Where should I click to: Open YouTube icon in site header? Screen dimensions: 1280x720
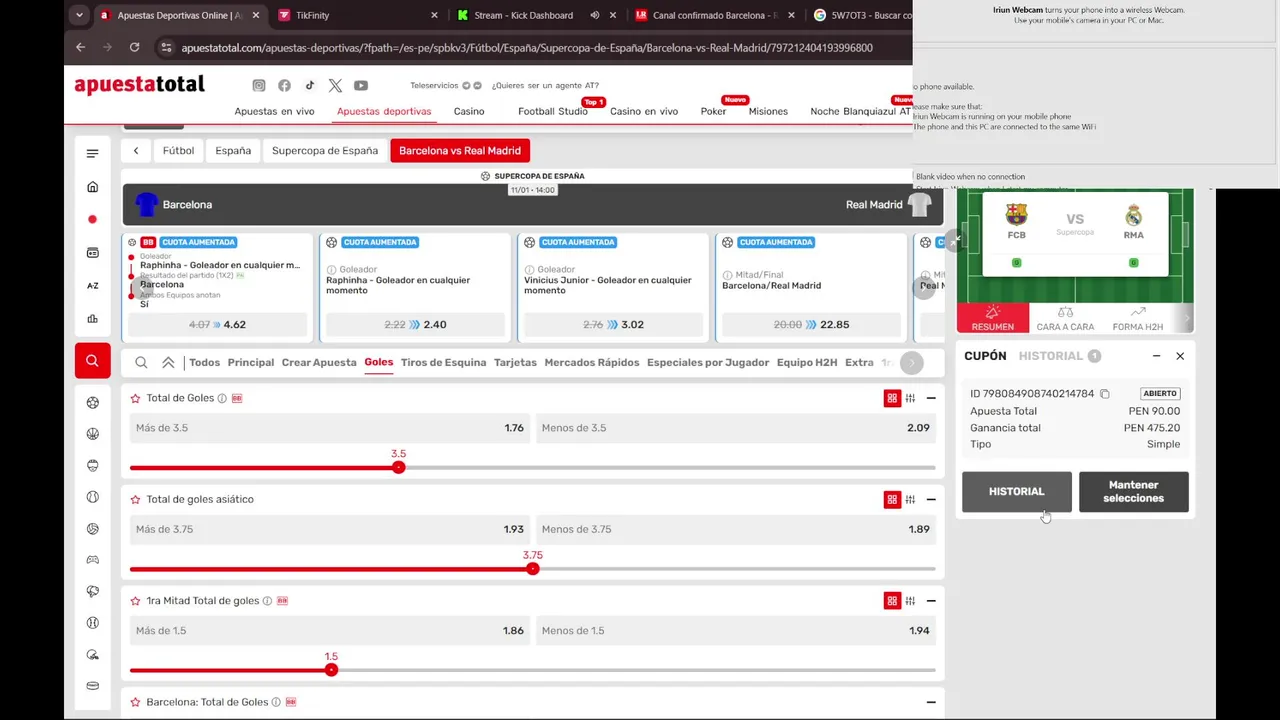click(x=361, y=86)
